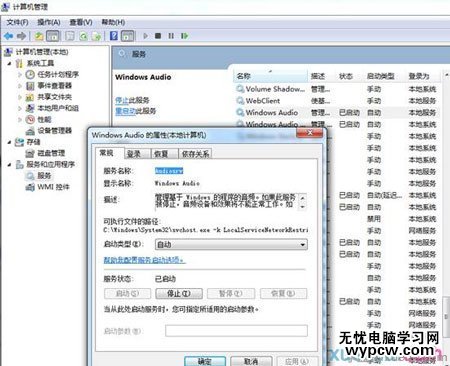Click the Pause service toolbar icon
Image resolution: width=450 pixels, height=366 pixels.
tap(171, 36)
